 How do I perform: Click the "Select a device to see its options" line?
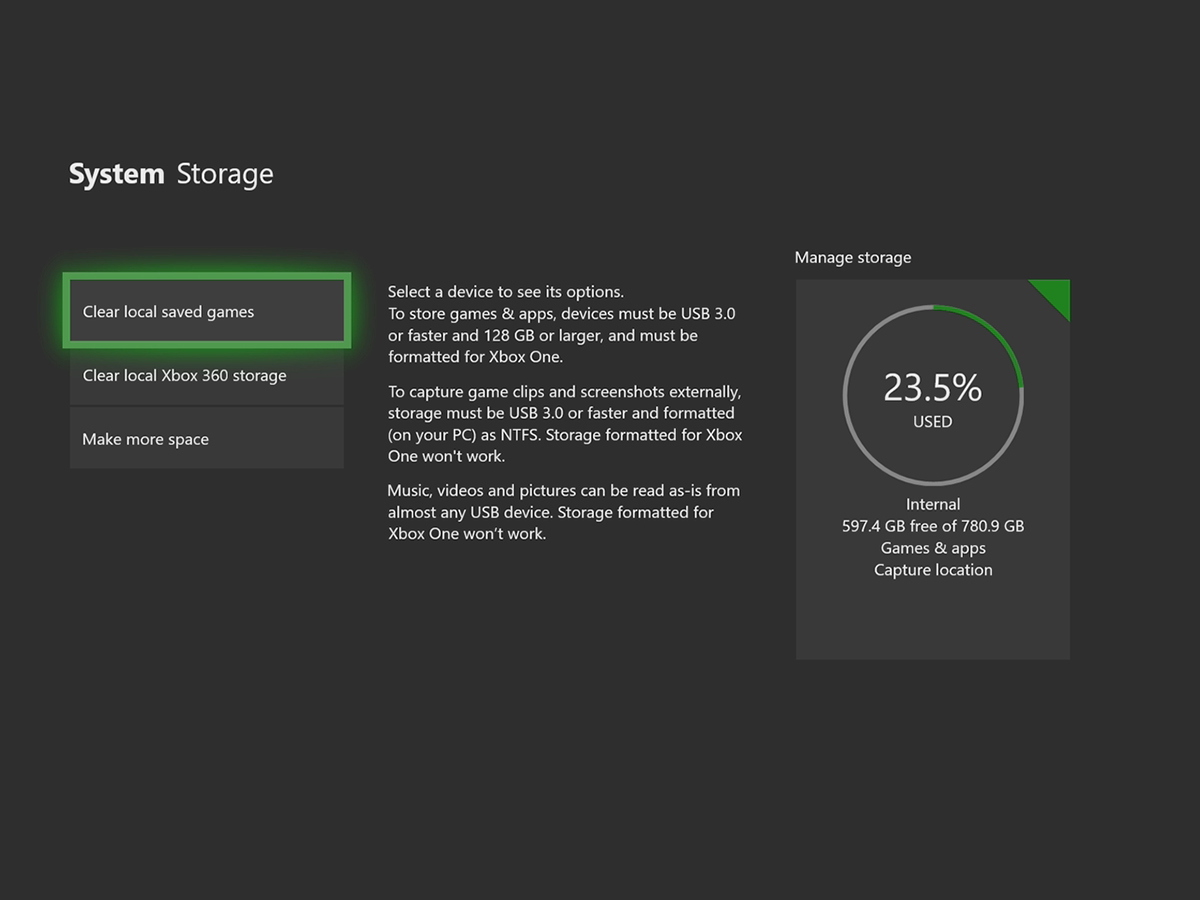[505, 292]
